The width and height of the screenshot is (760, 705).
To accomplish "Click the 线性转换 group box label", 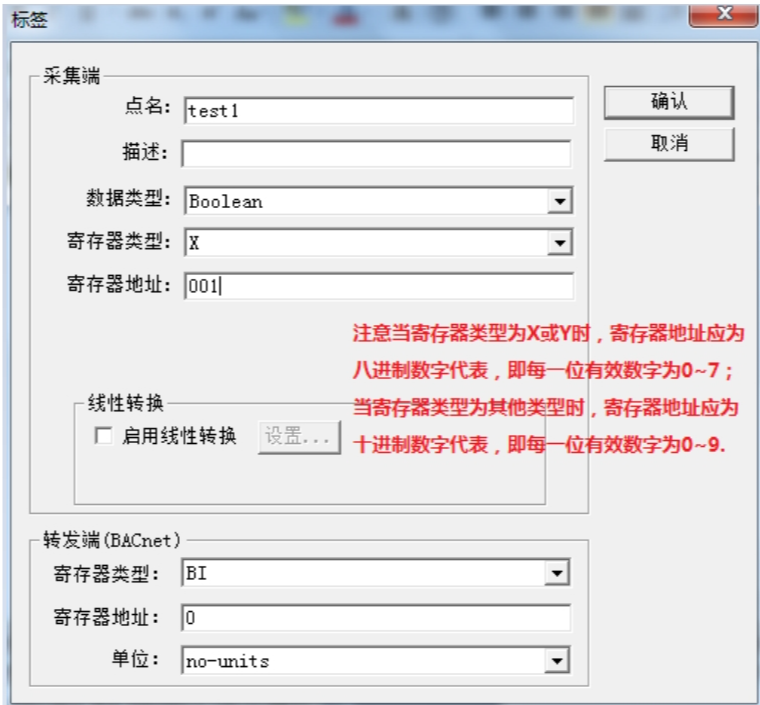I will [126, 403].
